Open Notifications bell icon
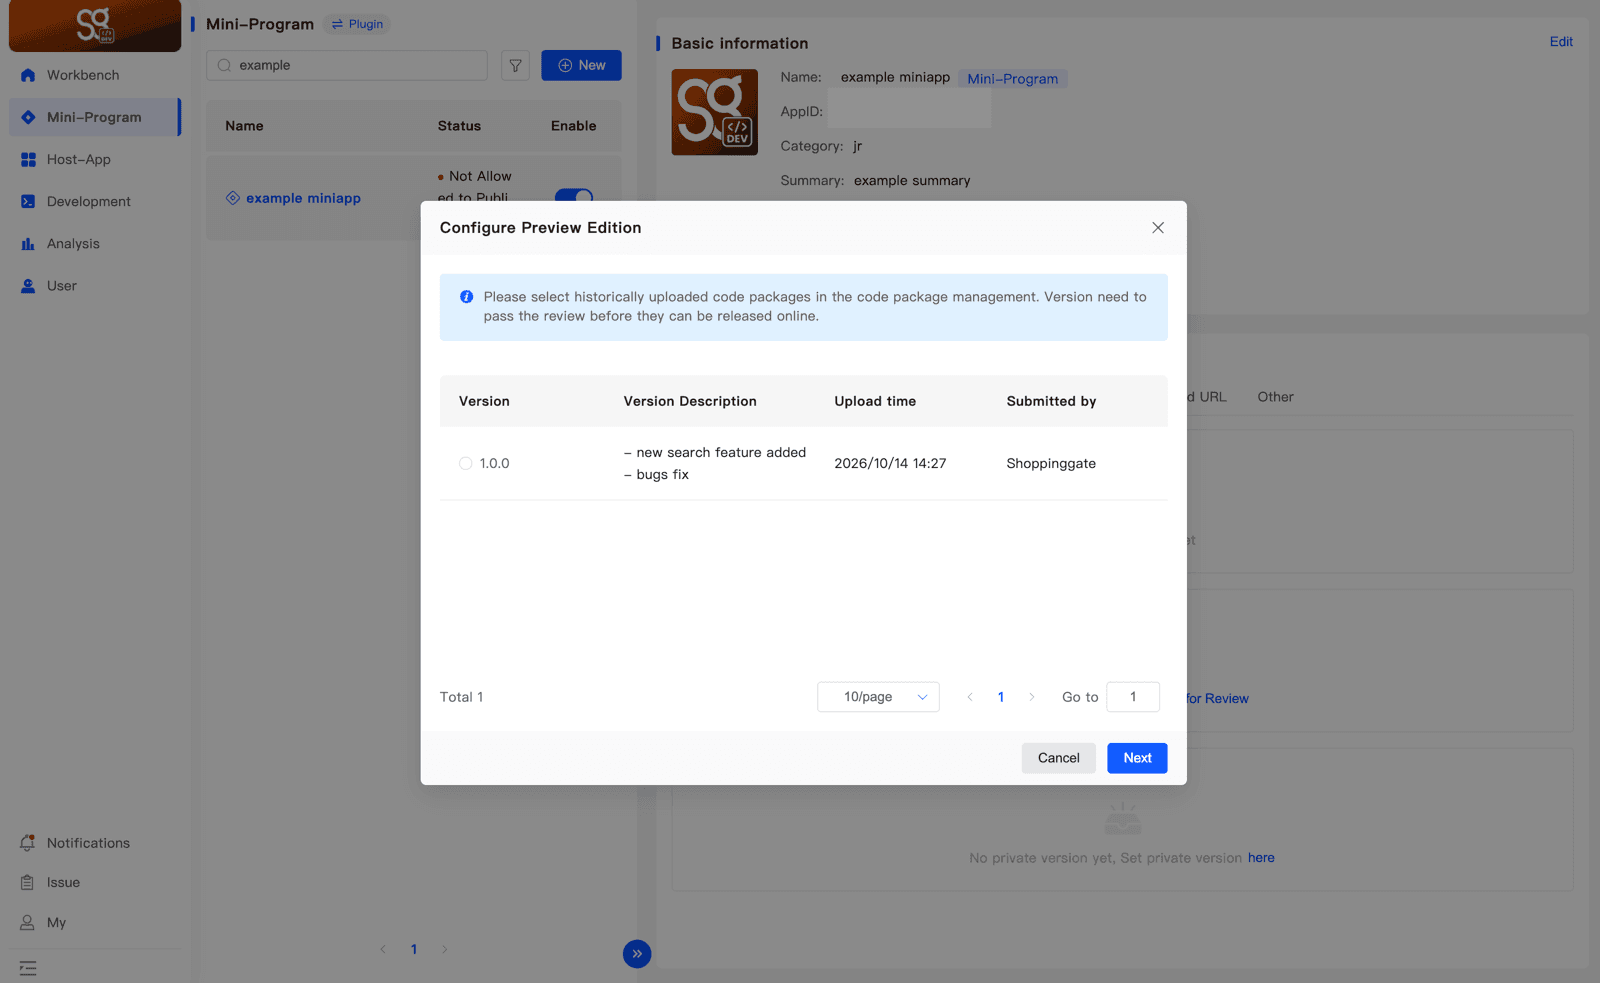Viewport: 1600px width, 983px height. (28, 842)
